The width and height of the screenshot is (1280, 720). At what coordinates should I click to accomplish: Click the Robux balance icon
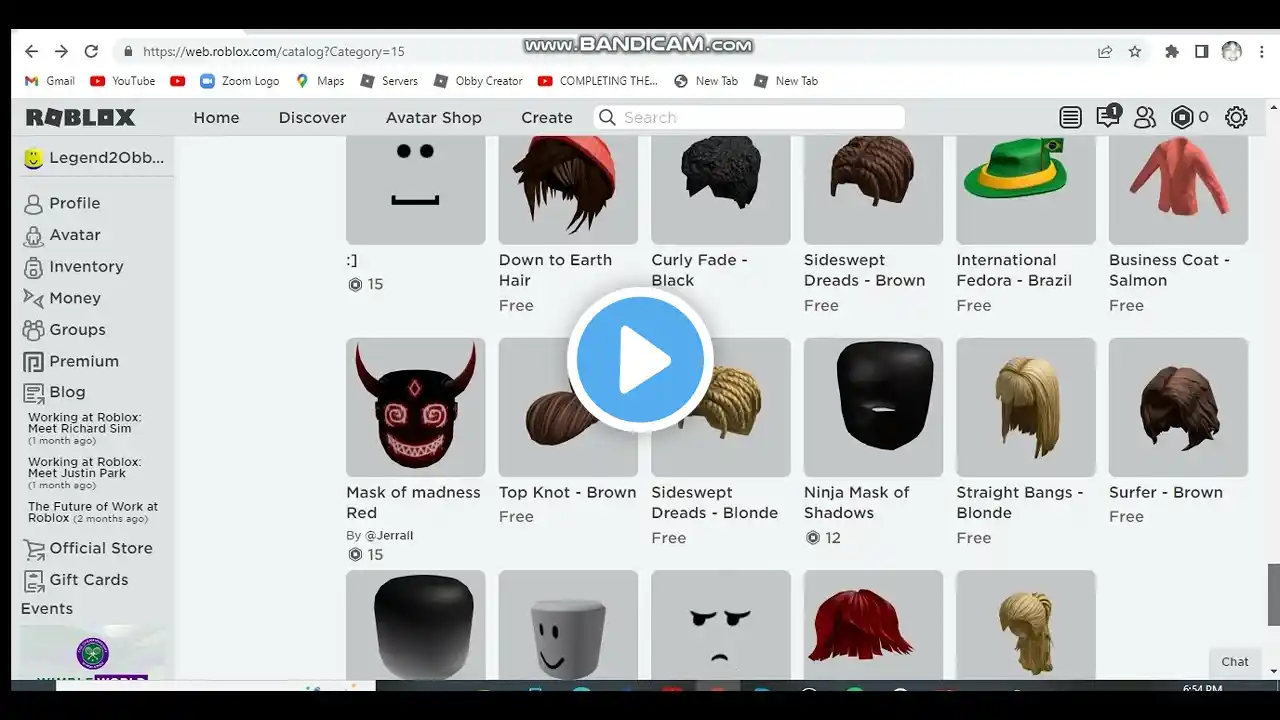[x=1182, y=117]
